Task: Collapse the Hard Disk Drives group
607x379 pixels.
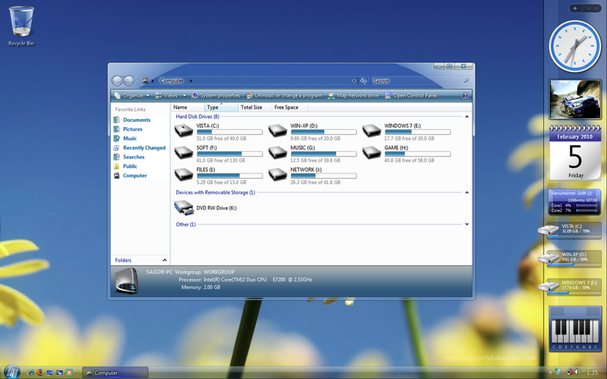Action: click(x=467, y=116)
